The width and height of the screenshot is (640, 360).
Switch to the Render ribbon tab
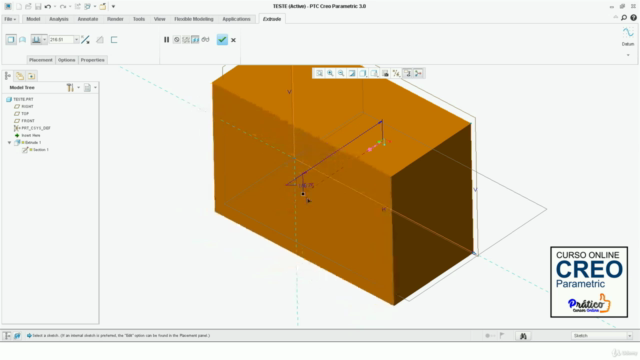(x=115, y=19)
